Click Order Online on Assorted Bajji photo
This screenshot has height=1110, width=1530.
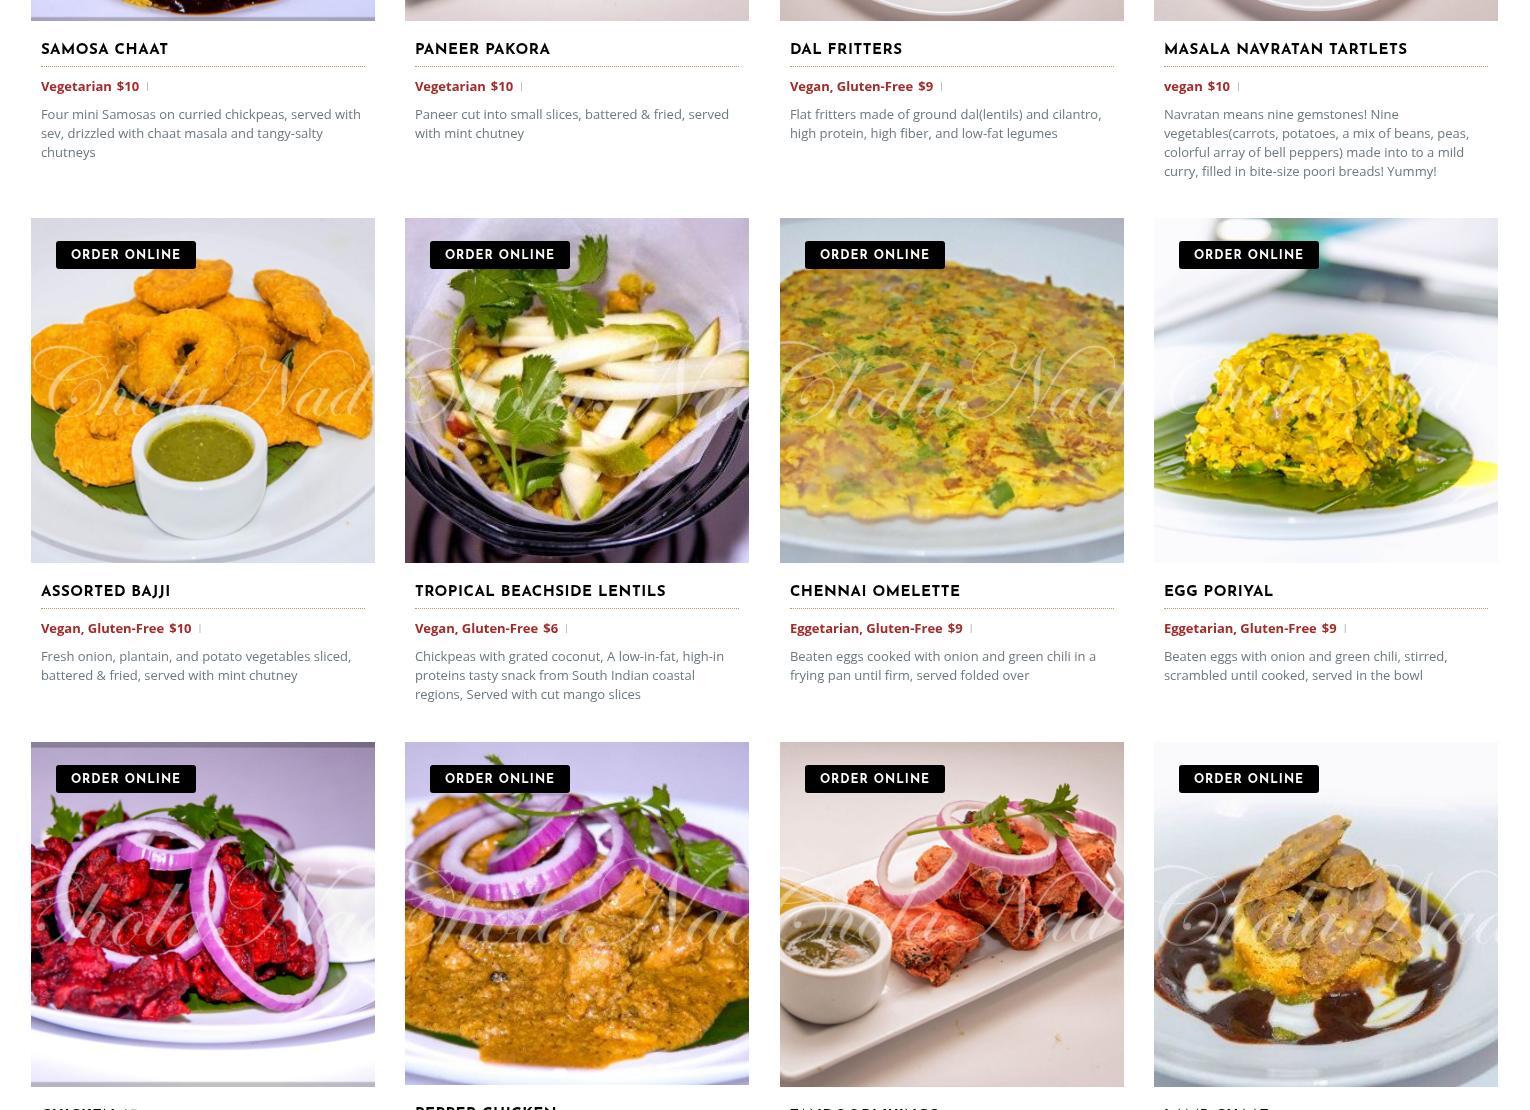pos(126,255)
